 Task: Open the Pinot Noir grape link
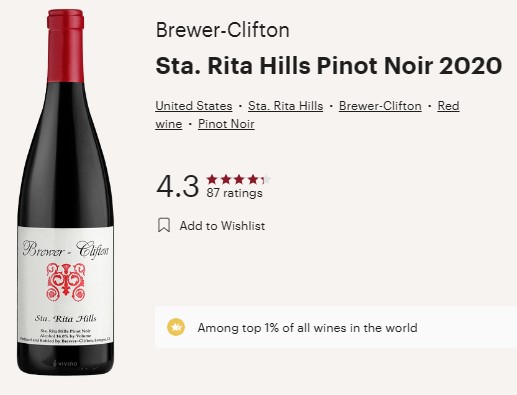(226, 124)
